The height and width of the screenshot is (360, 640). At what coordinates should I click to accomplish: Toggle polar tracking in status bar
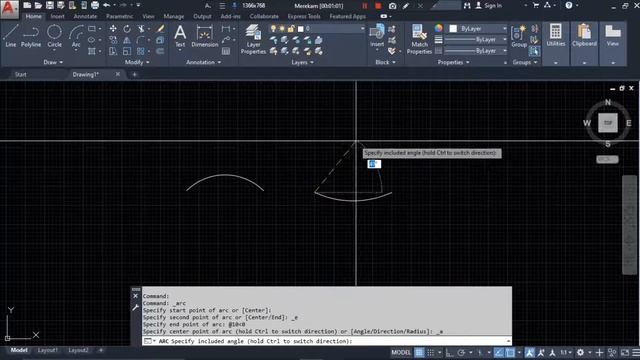[x=462, y=352]
